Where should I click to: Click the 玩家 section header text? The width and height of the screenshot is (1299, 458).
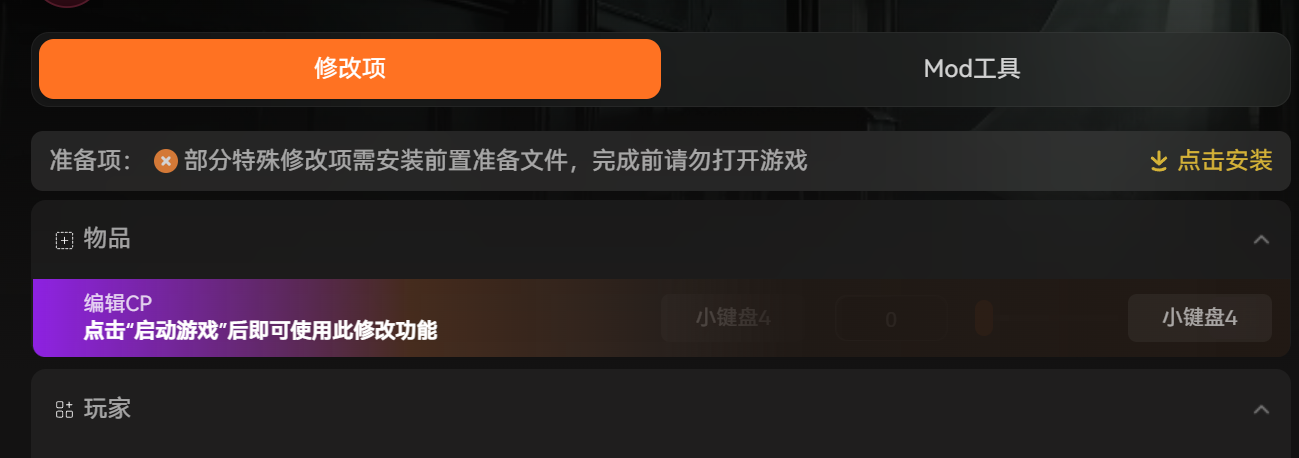point(107,409)
